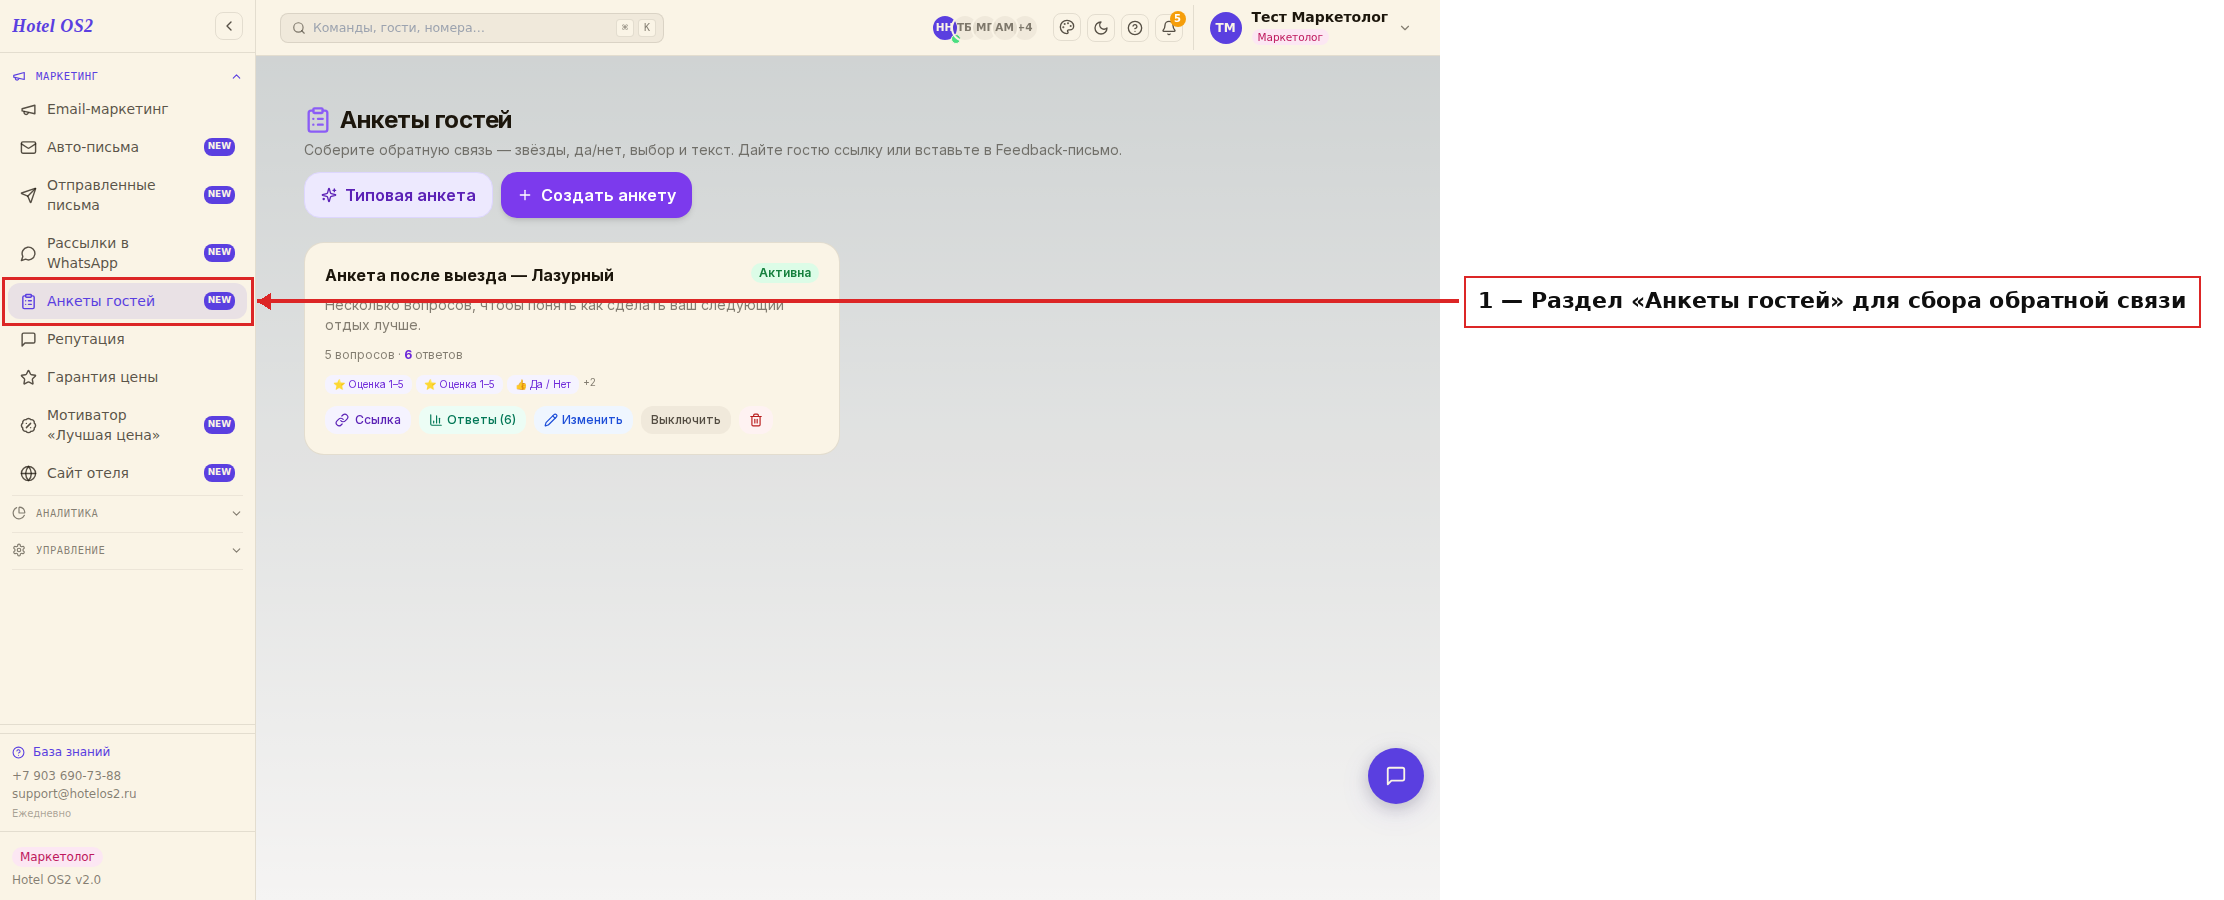Expand the Управление sidebar section
This screenshot has width=2224, height=900.
[127, 550]
